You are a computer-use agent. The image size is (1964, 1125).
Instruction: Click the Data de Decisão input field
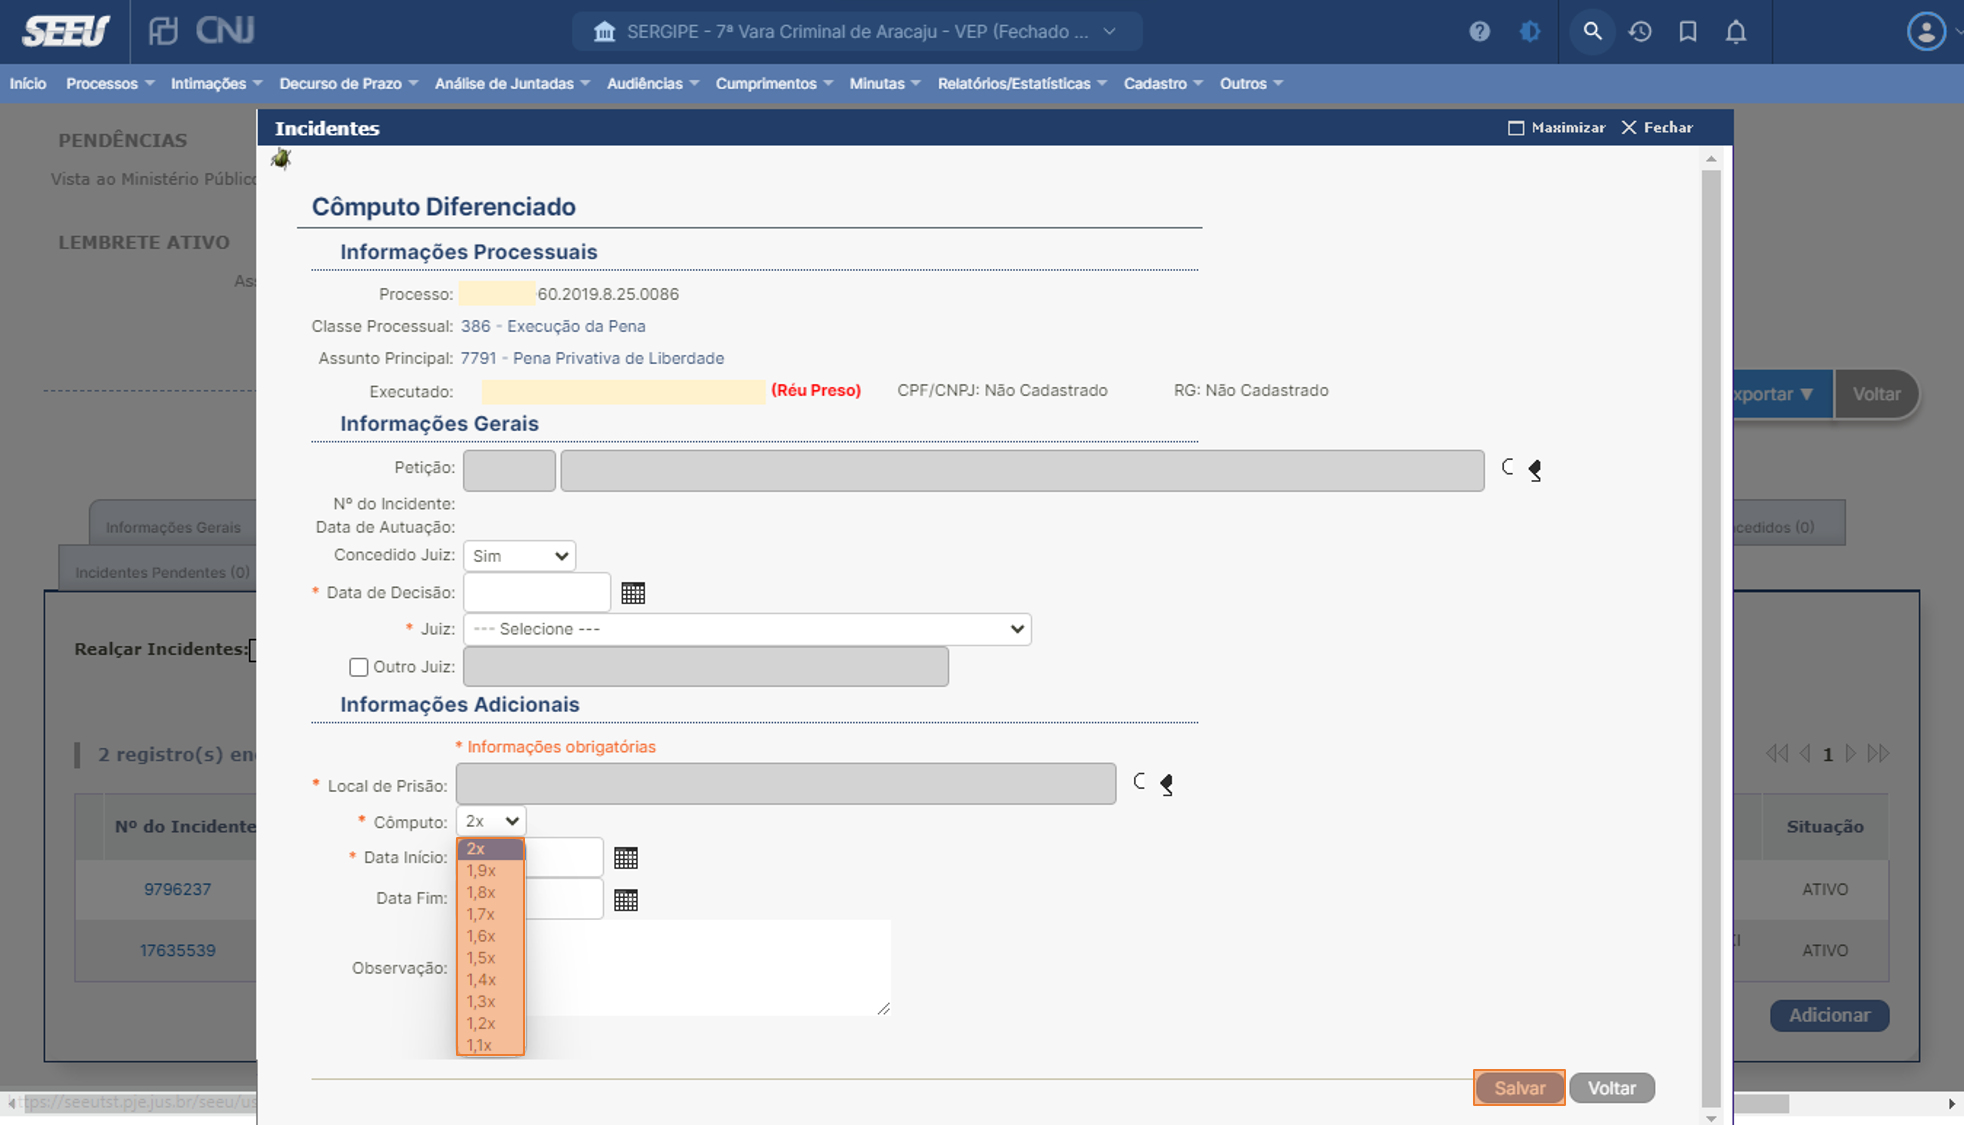537,593
